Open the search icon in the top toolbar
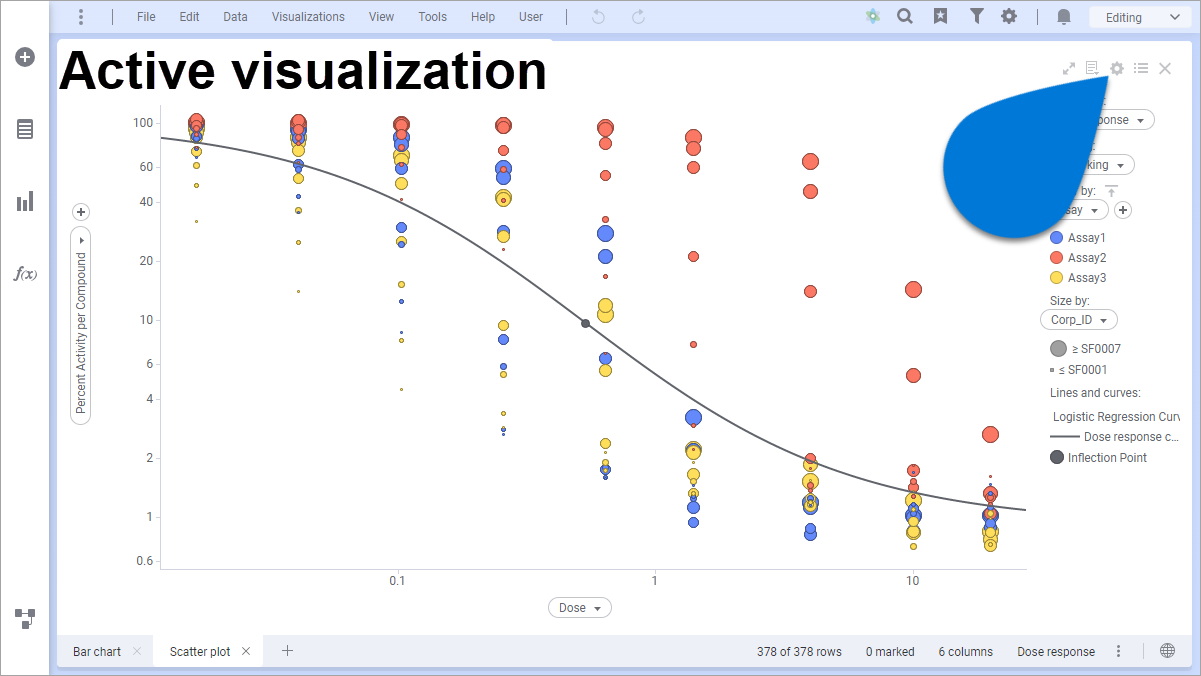Image resolution: width=1201 pixels, height=676 pixels. tap(905, 16)
